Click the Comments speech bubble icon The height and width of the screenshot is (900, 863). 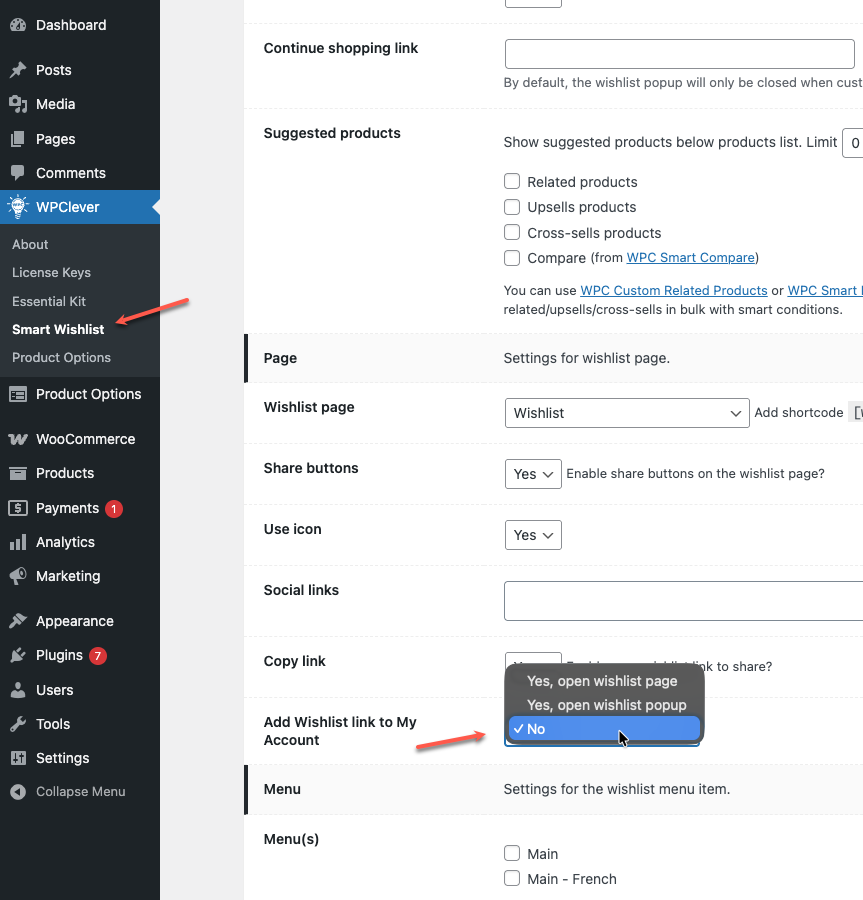[18, 173]
